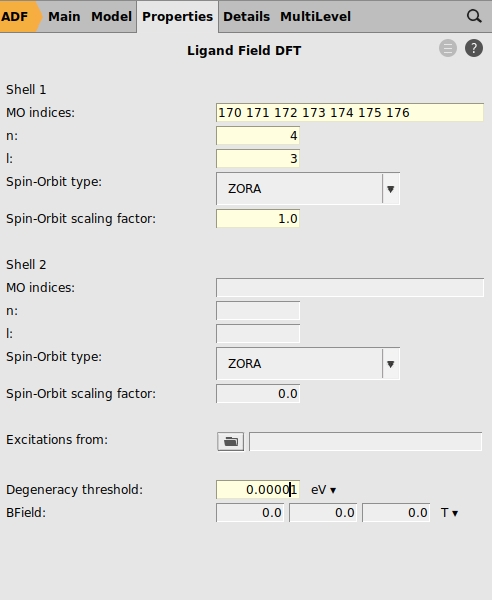Click Shell 1 l field with value 3
Image resolution: width=492 pixels, height=600 pixels.
coord(258,158)
